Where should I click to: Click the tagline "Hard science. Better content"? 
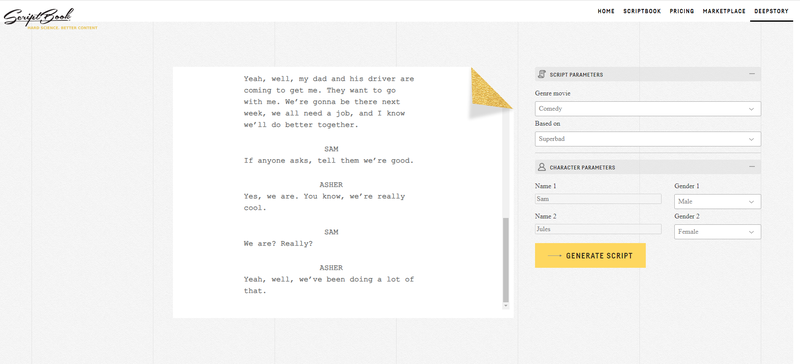coord(62,28)
